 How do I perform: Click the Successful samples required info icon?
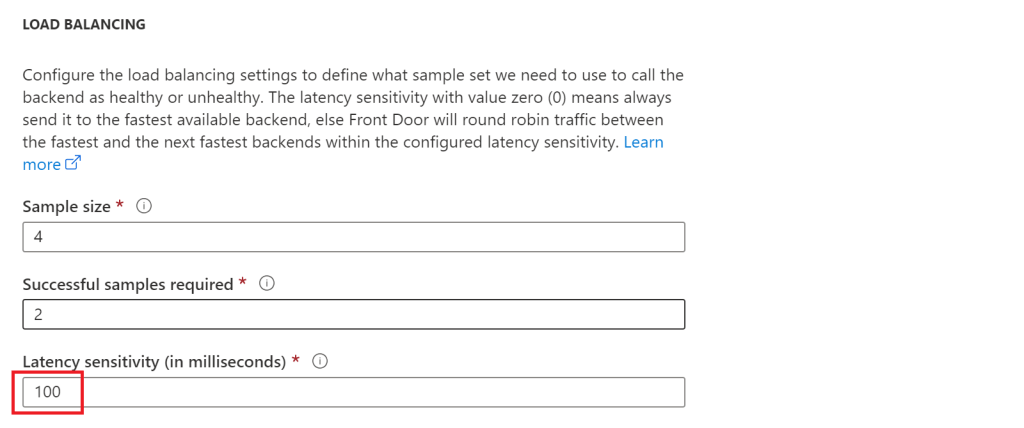click(266, 284)
